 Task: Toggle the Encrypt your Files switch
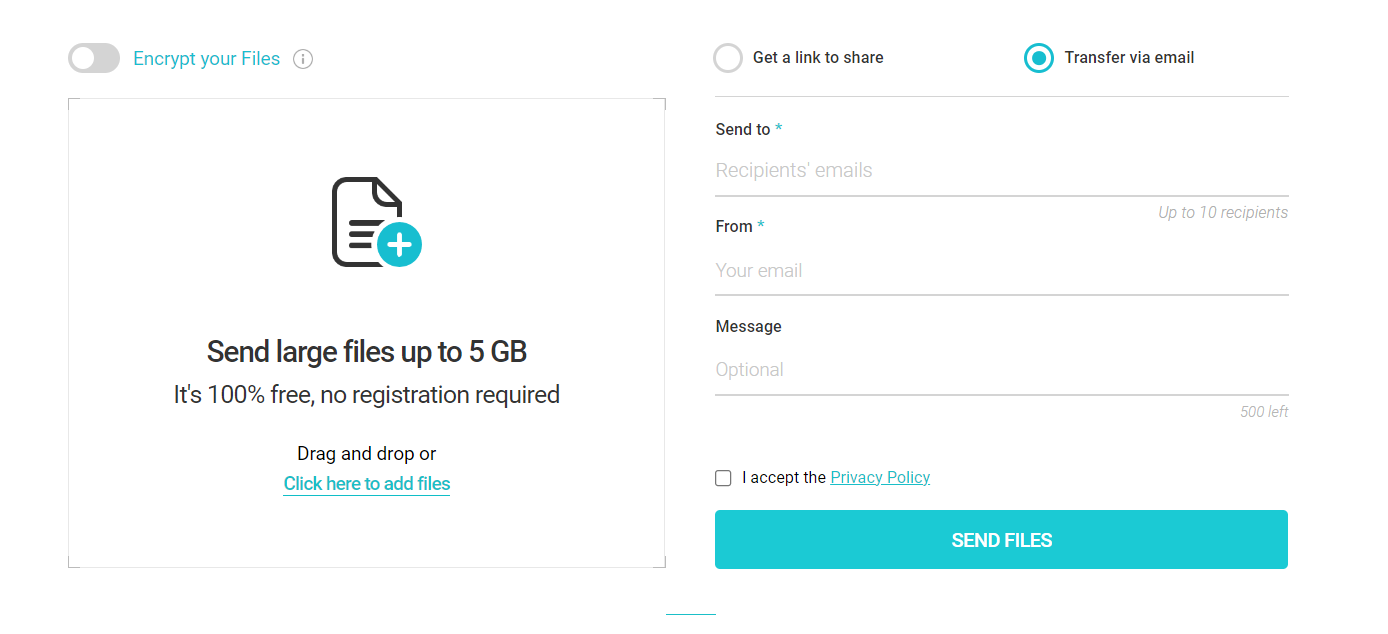pos(93,58)
